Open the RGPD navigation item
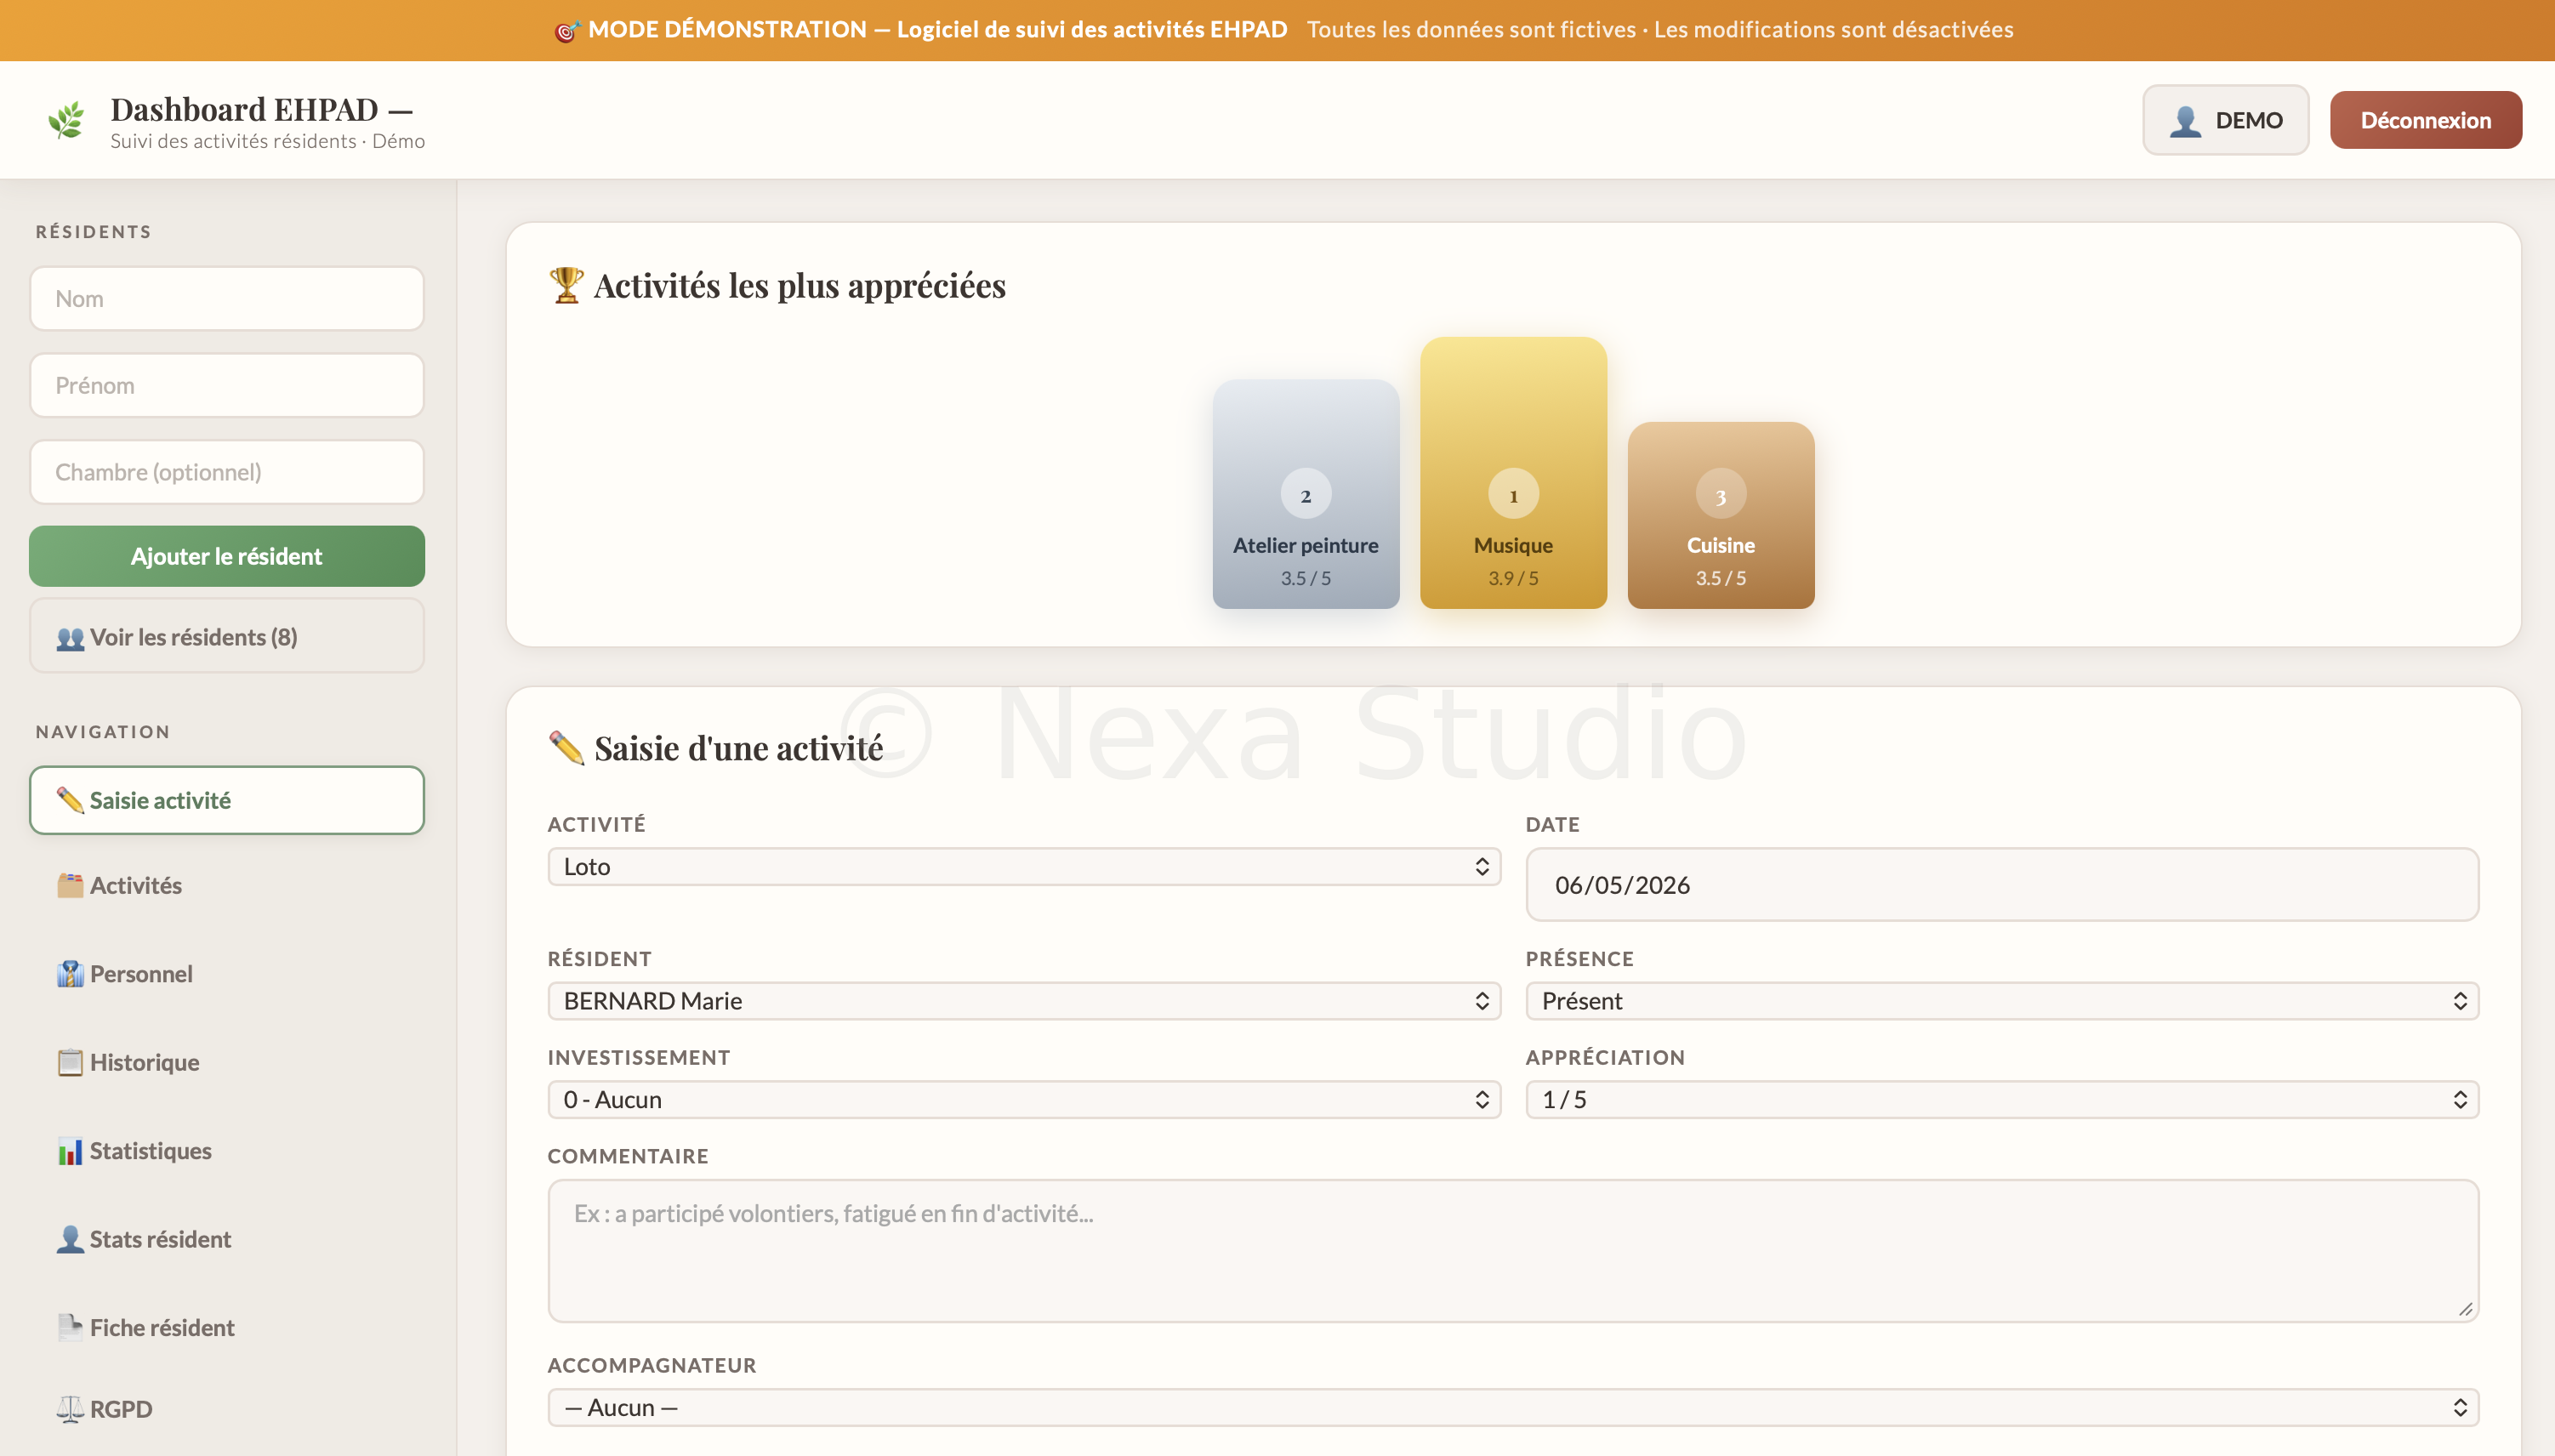Viewport: 2555px width, 1456px height. coord(227,1409)
